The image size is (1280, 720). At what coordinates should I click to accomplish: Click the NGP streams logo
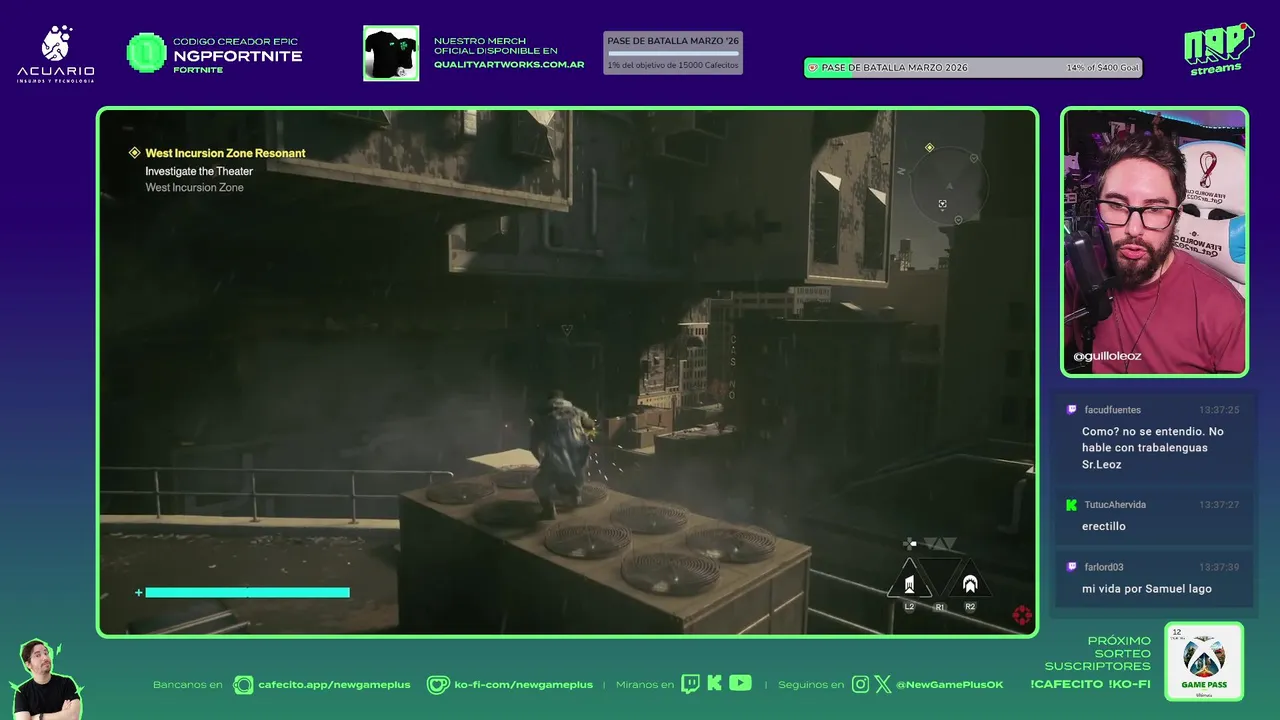(1218, 49)
